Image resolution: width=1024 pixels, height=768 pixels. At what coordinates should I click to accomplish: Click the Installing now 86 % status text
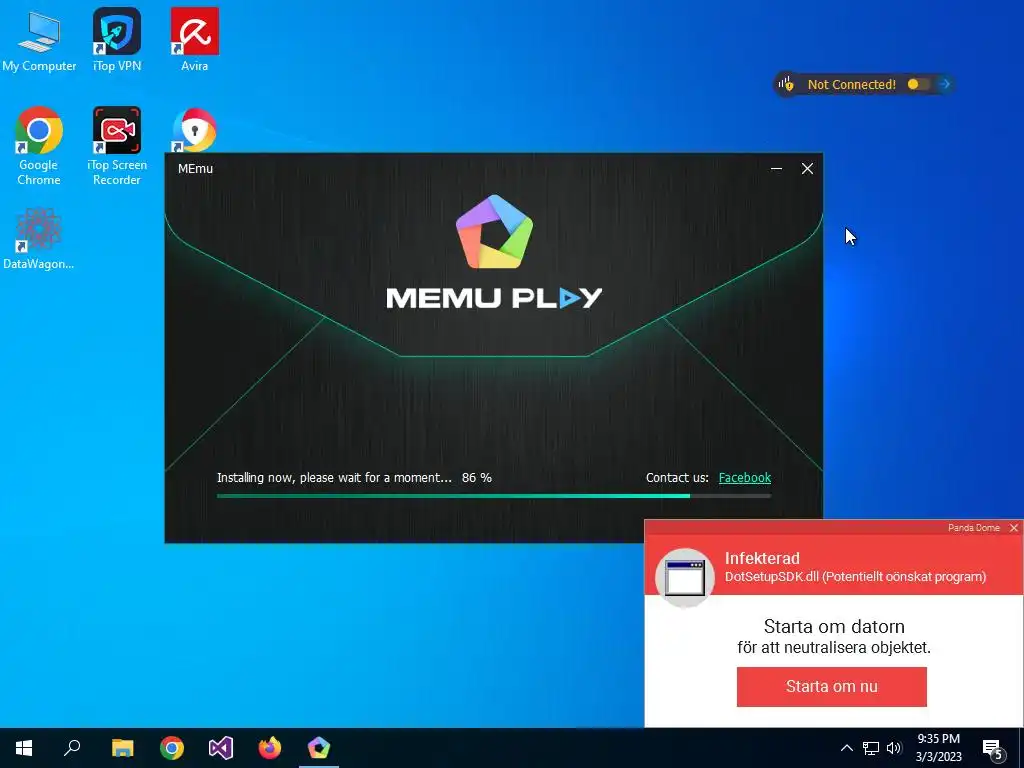coord(354,477)
